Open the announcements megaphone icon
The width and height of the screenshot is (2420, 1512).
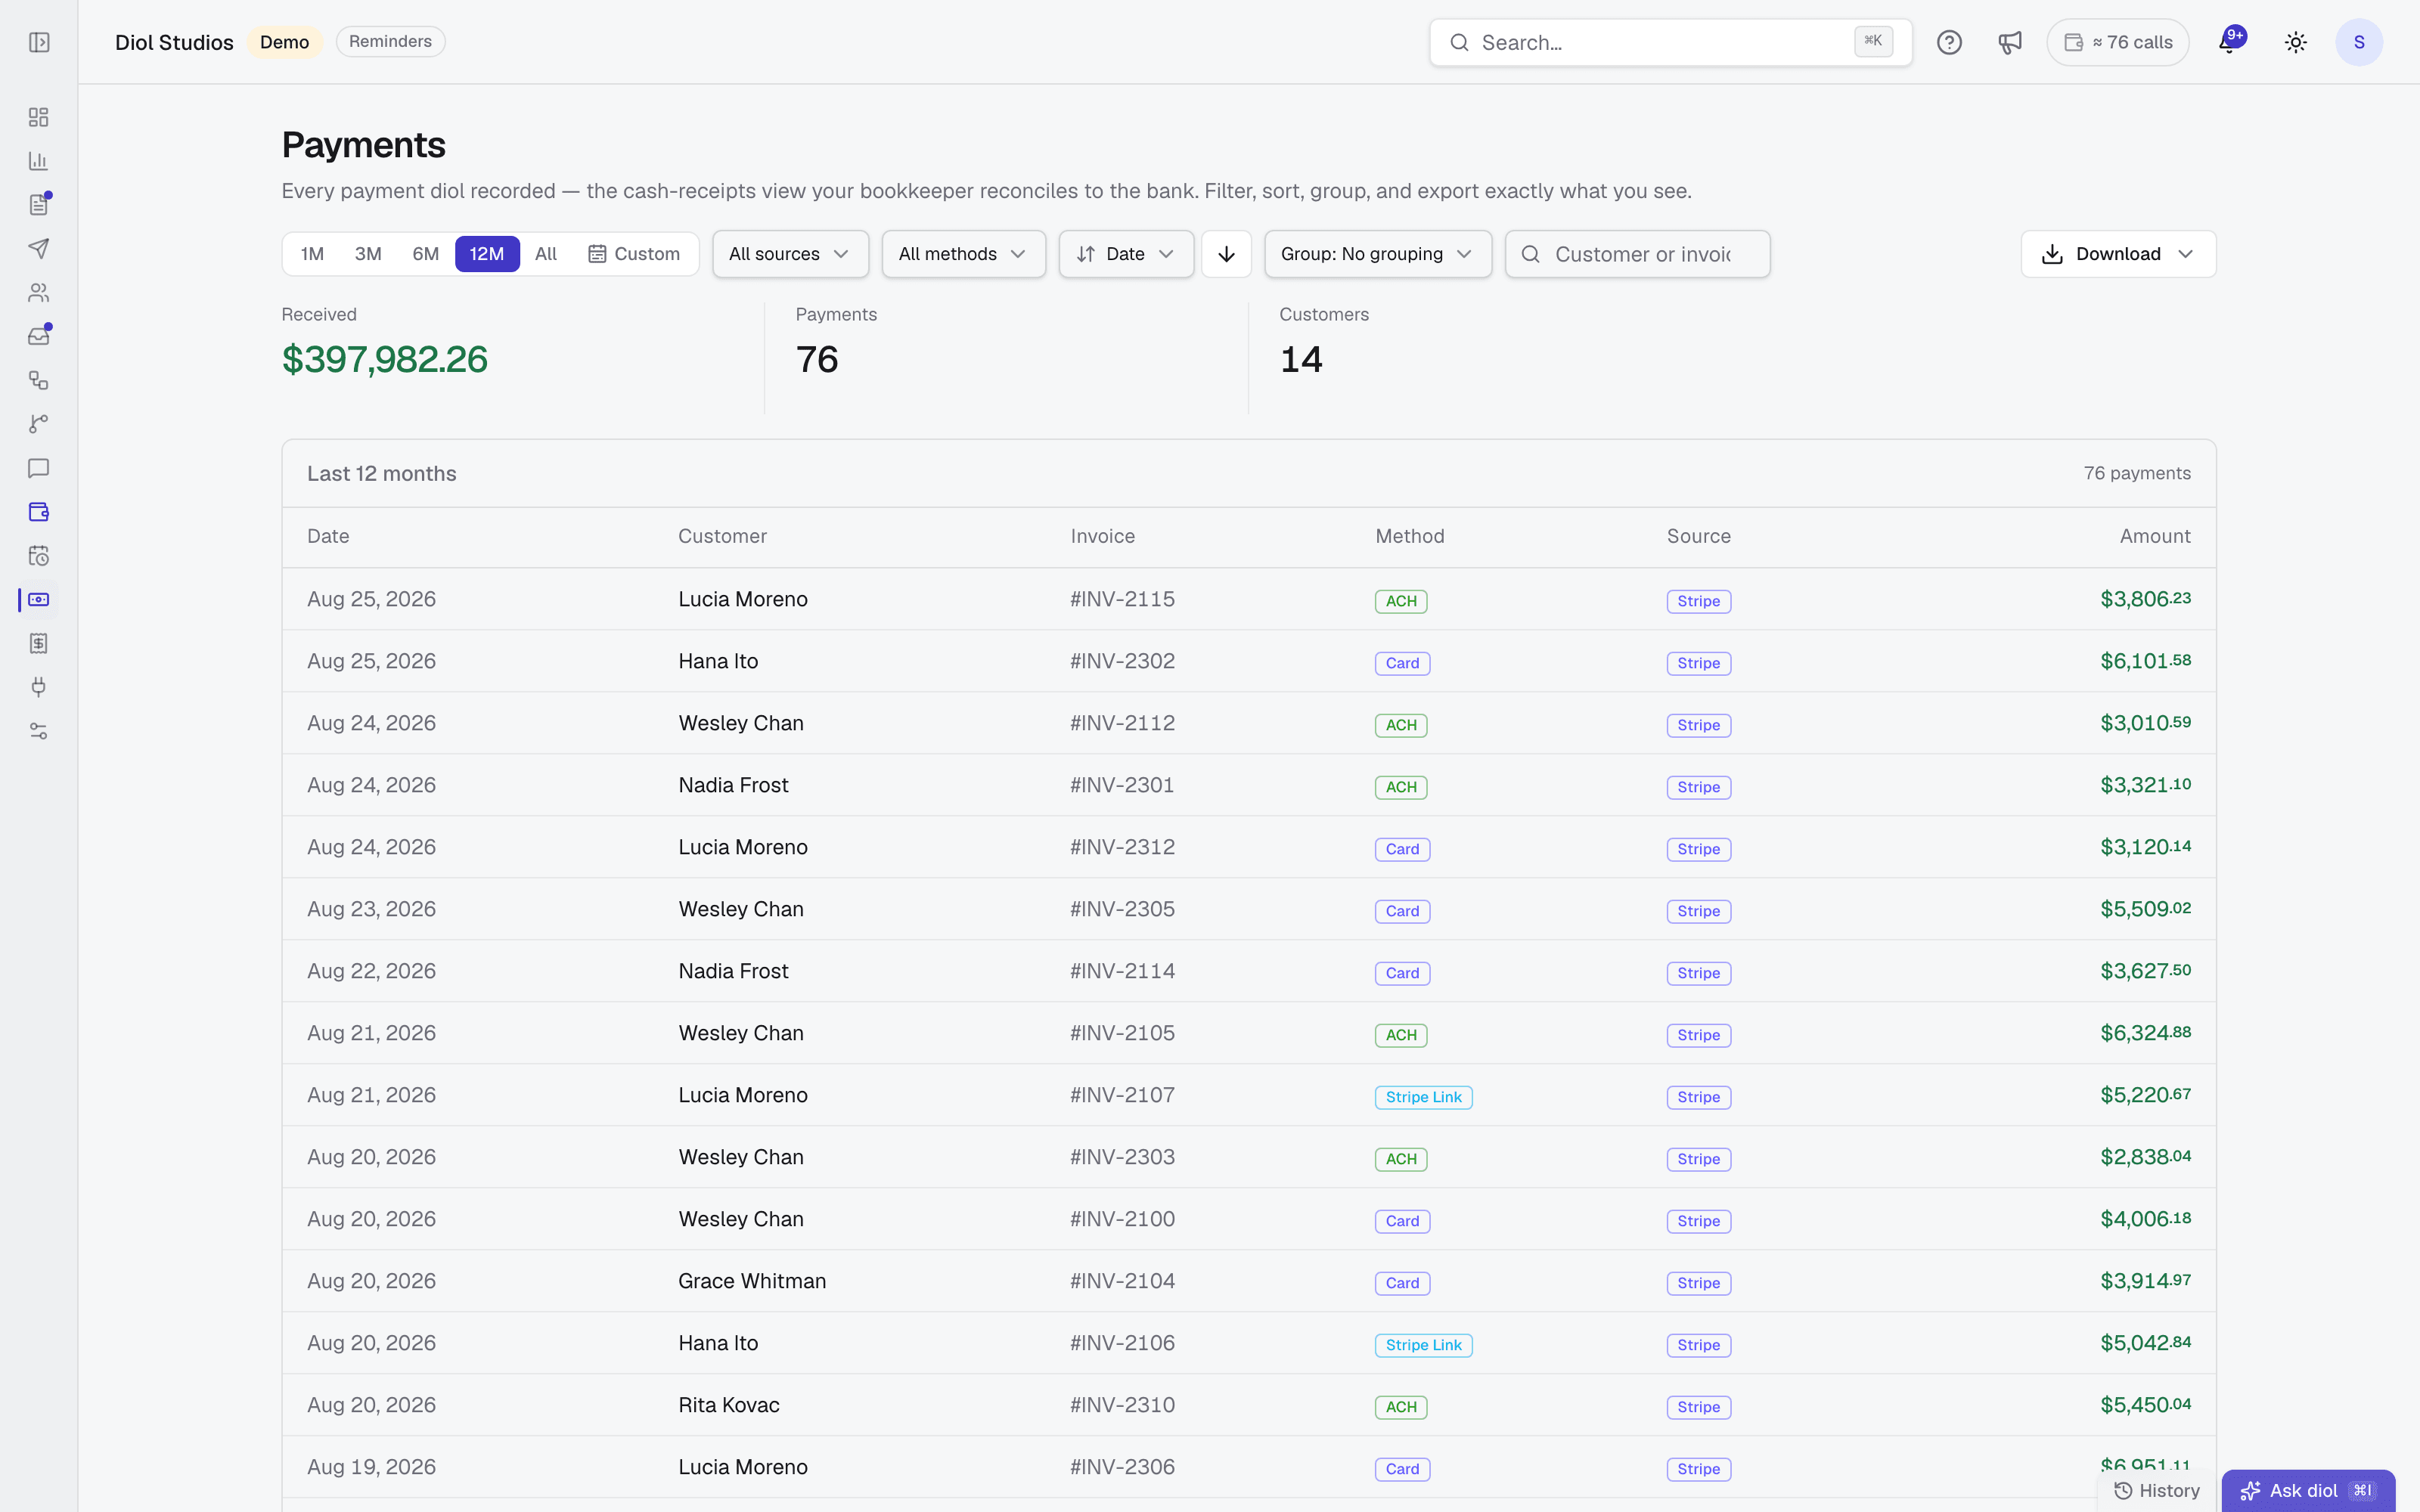point(2010,42)
